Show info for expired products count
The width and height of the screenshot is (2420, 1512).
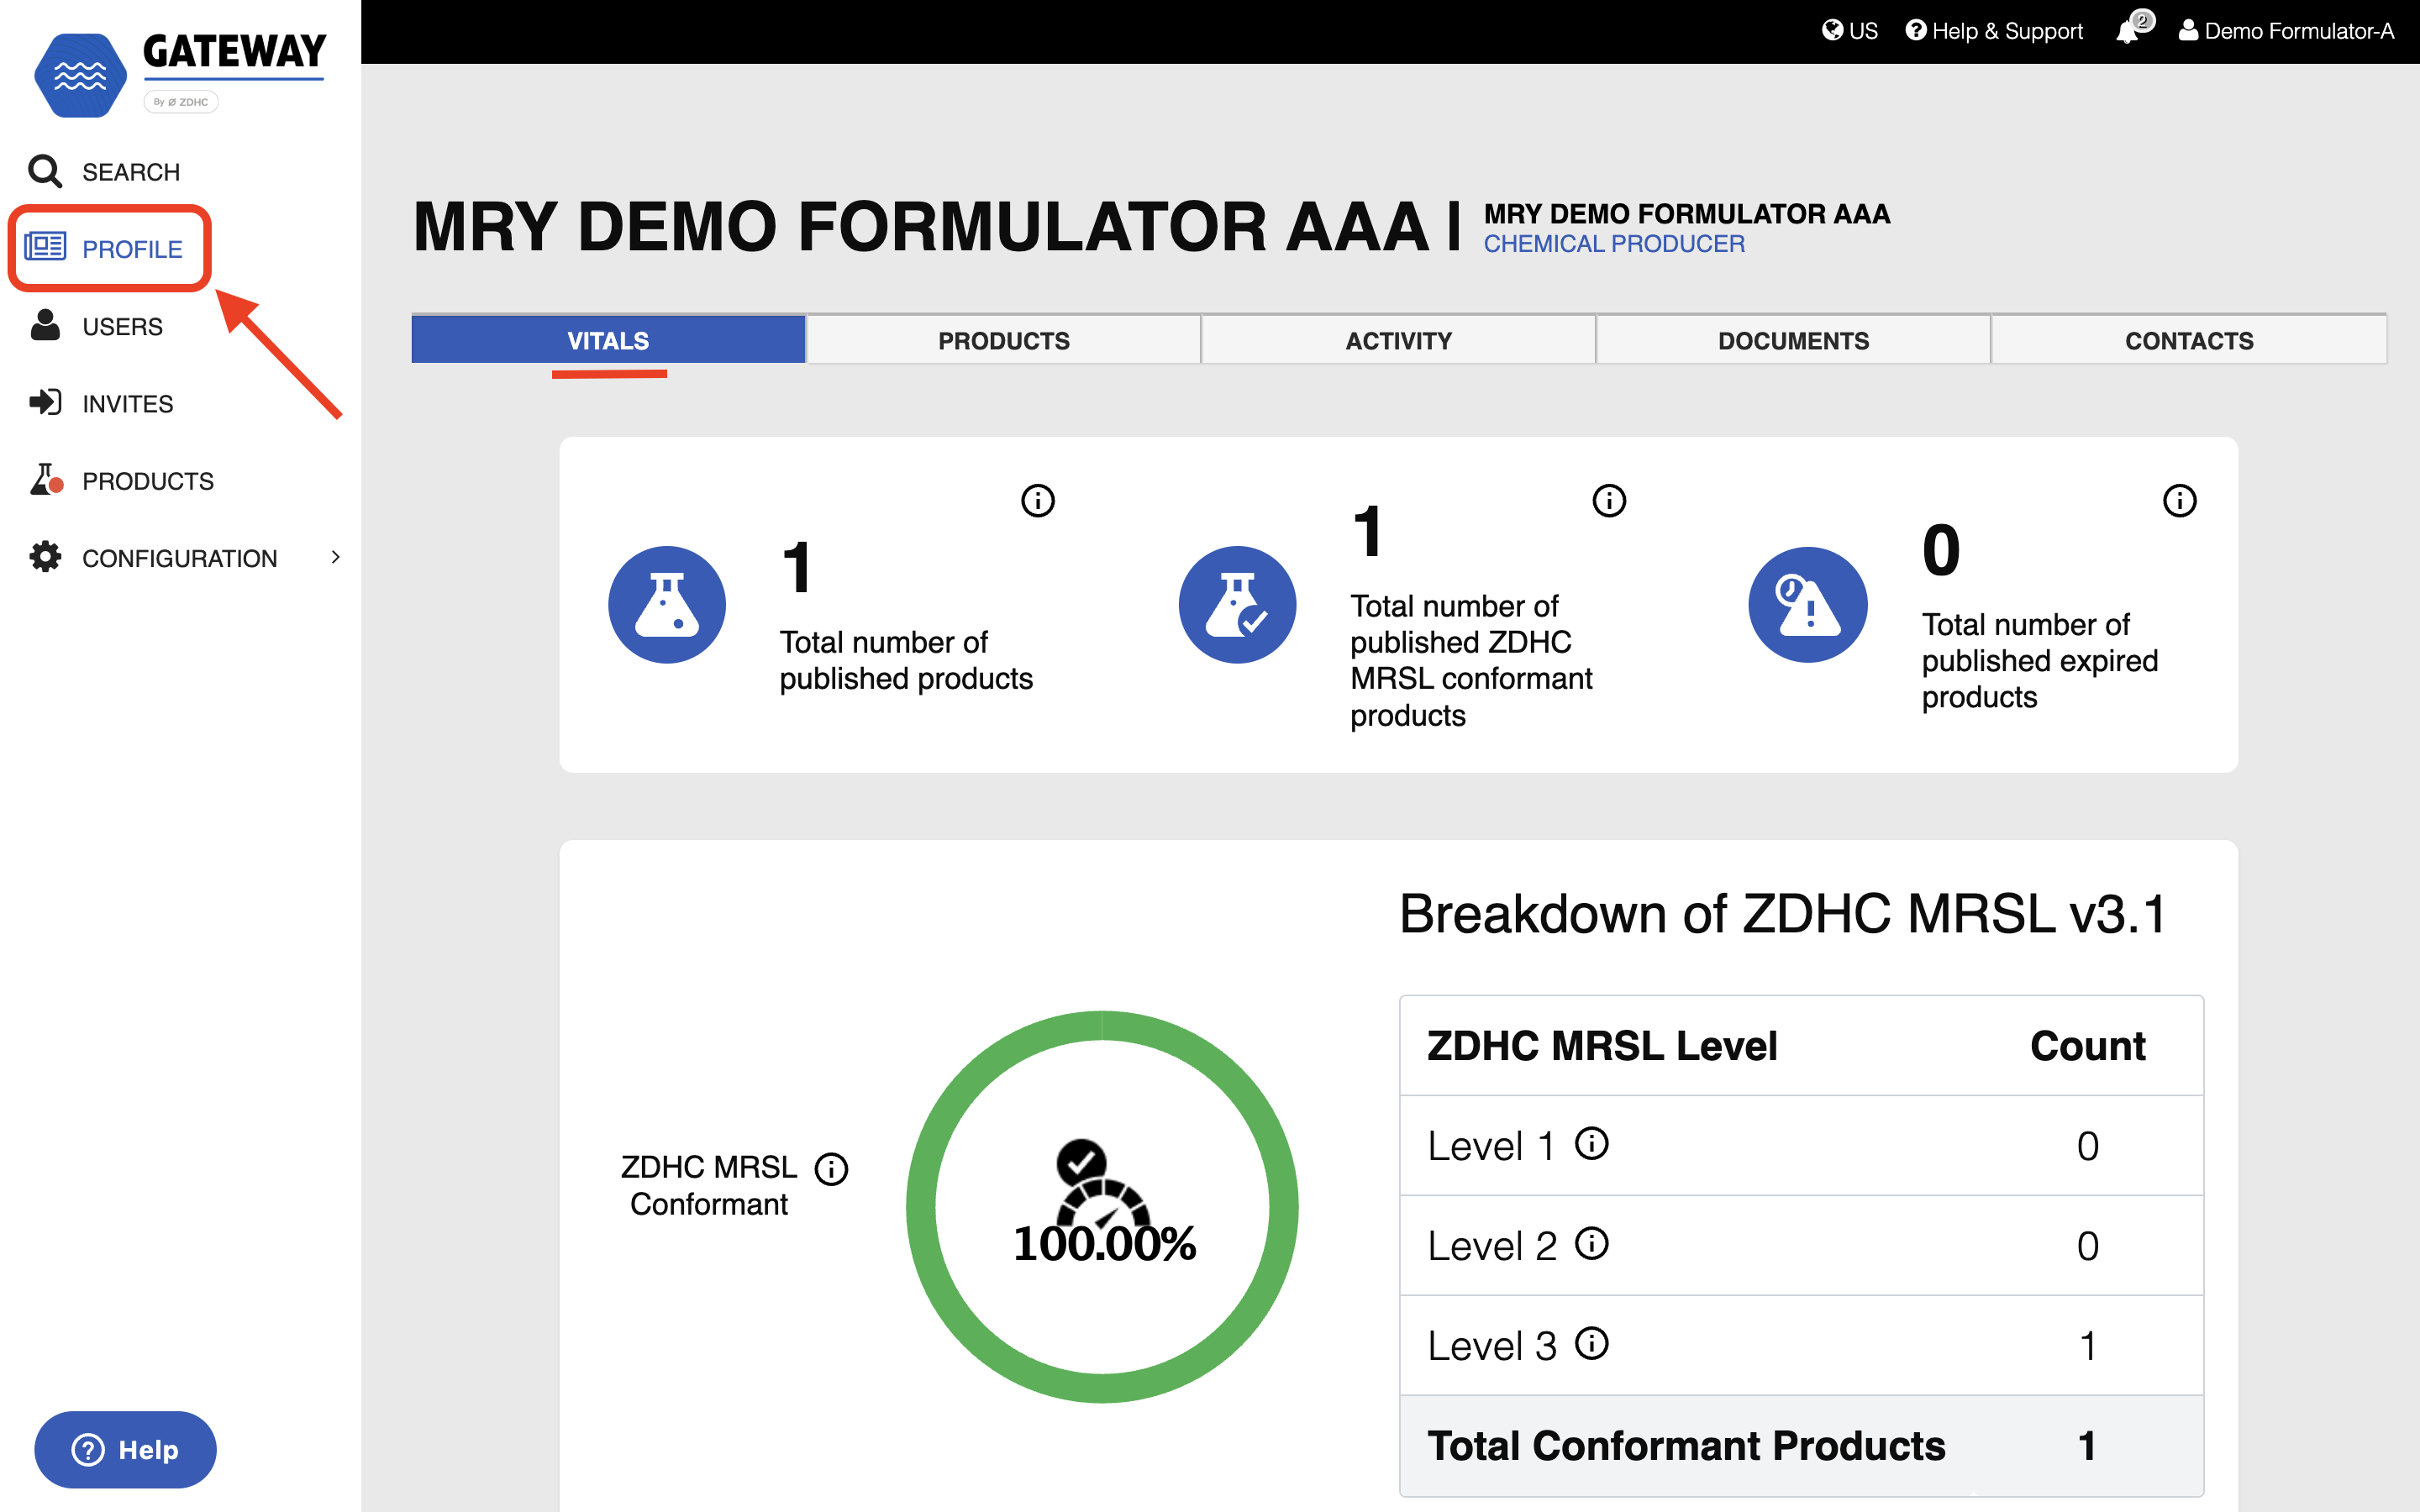pyautogui.click(x=2180, y=500)
